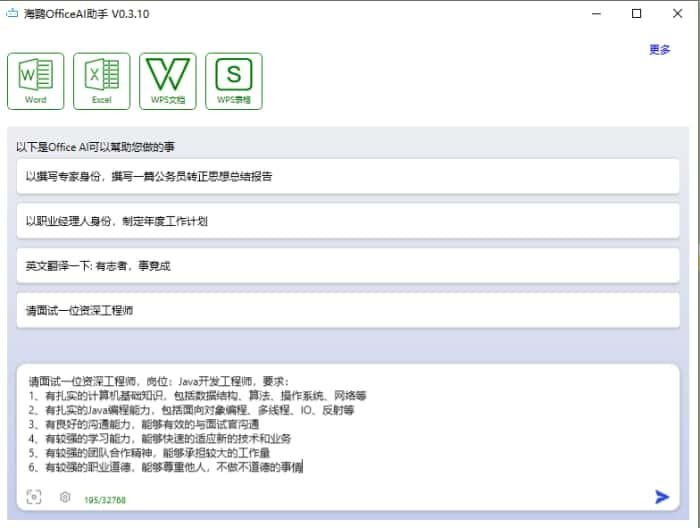
Task: Maximize the OfficeAI助手 window
Action: click(637, 13)
